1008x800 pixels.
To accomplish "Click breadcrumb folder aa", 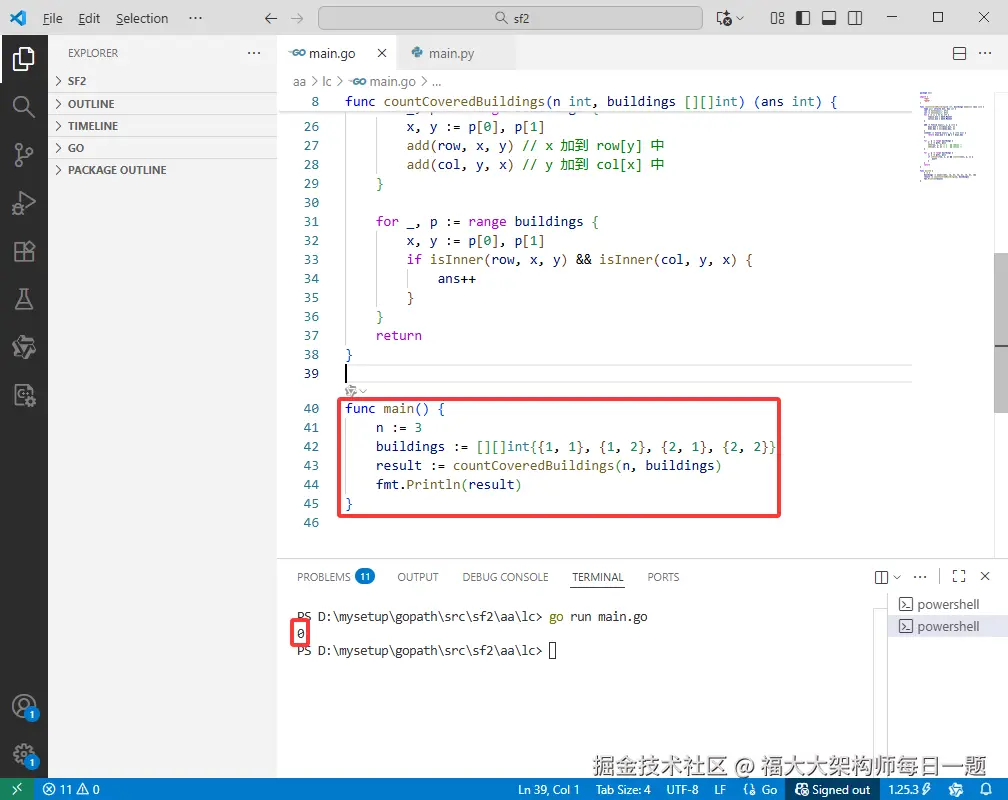I will coord(299,82).
